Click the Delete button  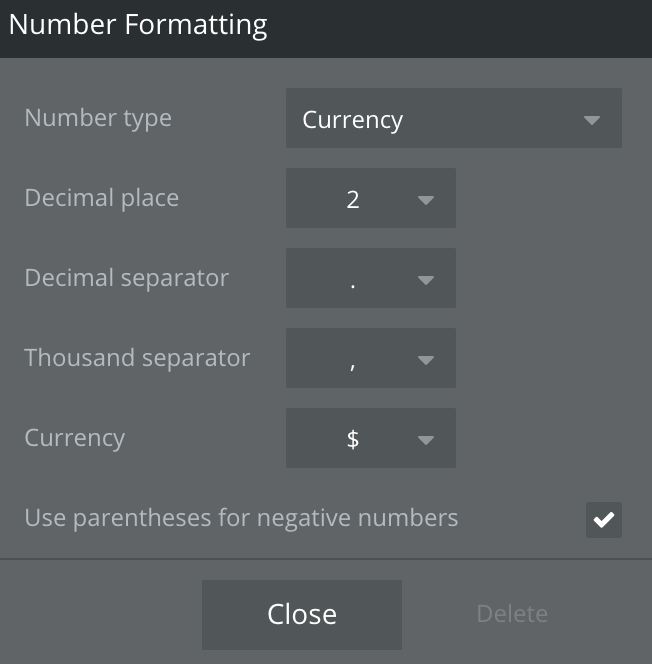click(512, 614)
